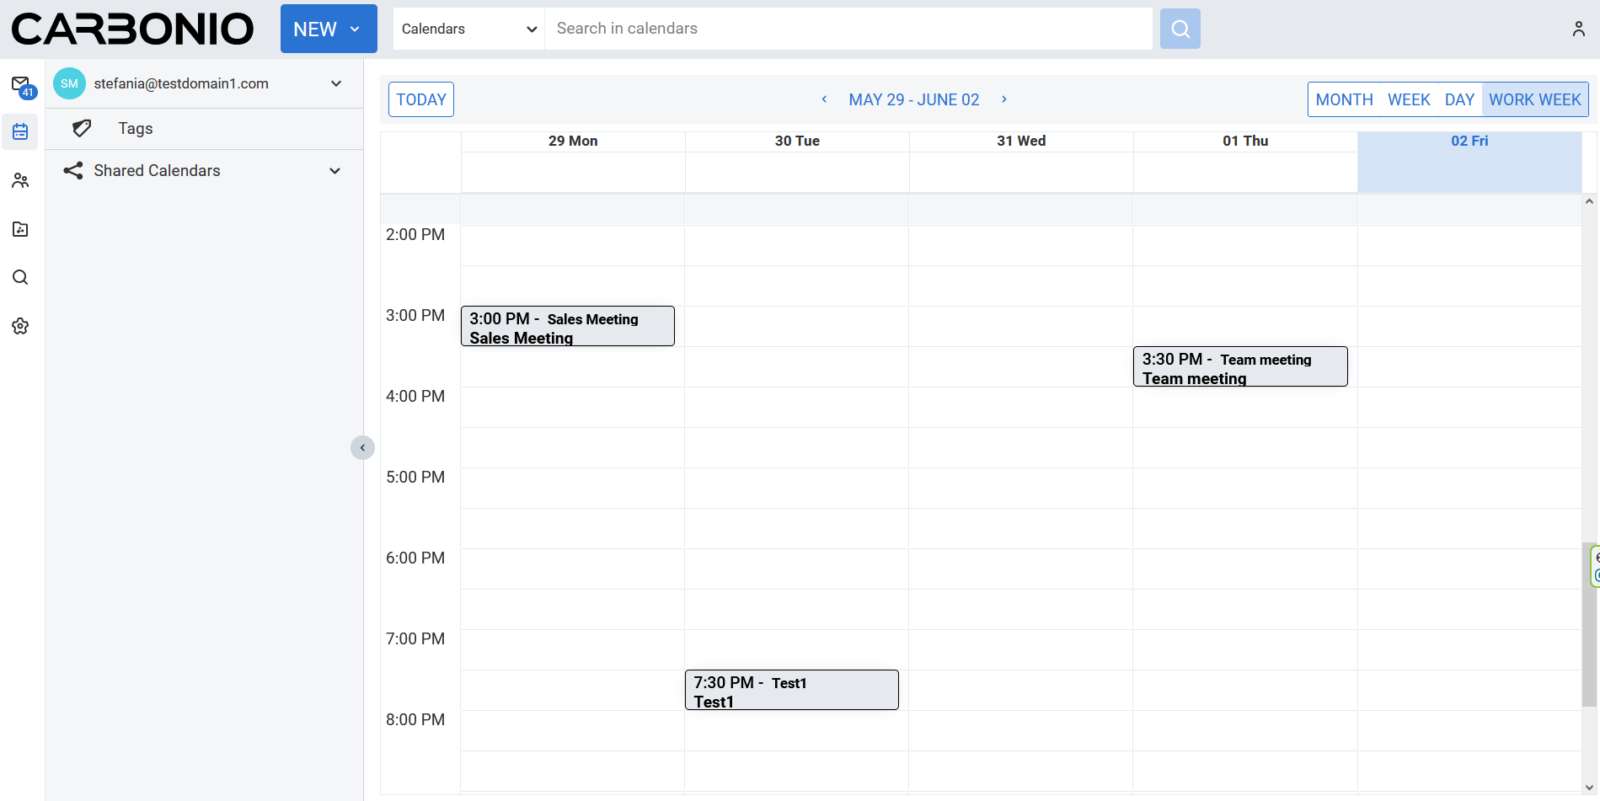The height and width of the screenshot is (801, 1600).
Task: Open the Files module icon
Action: 20,229
